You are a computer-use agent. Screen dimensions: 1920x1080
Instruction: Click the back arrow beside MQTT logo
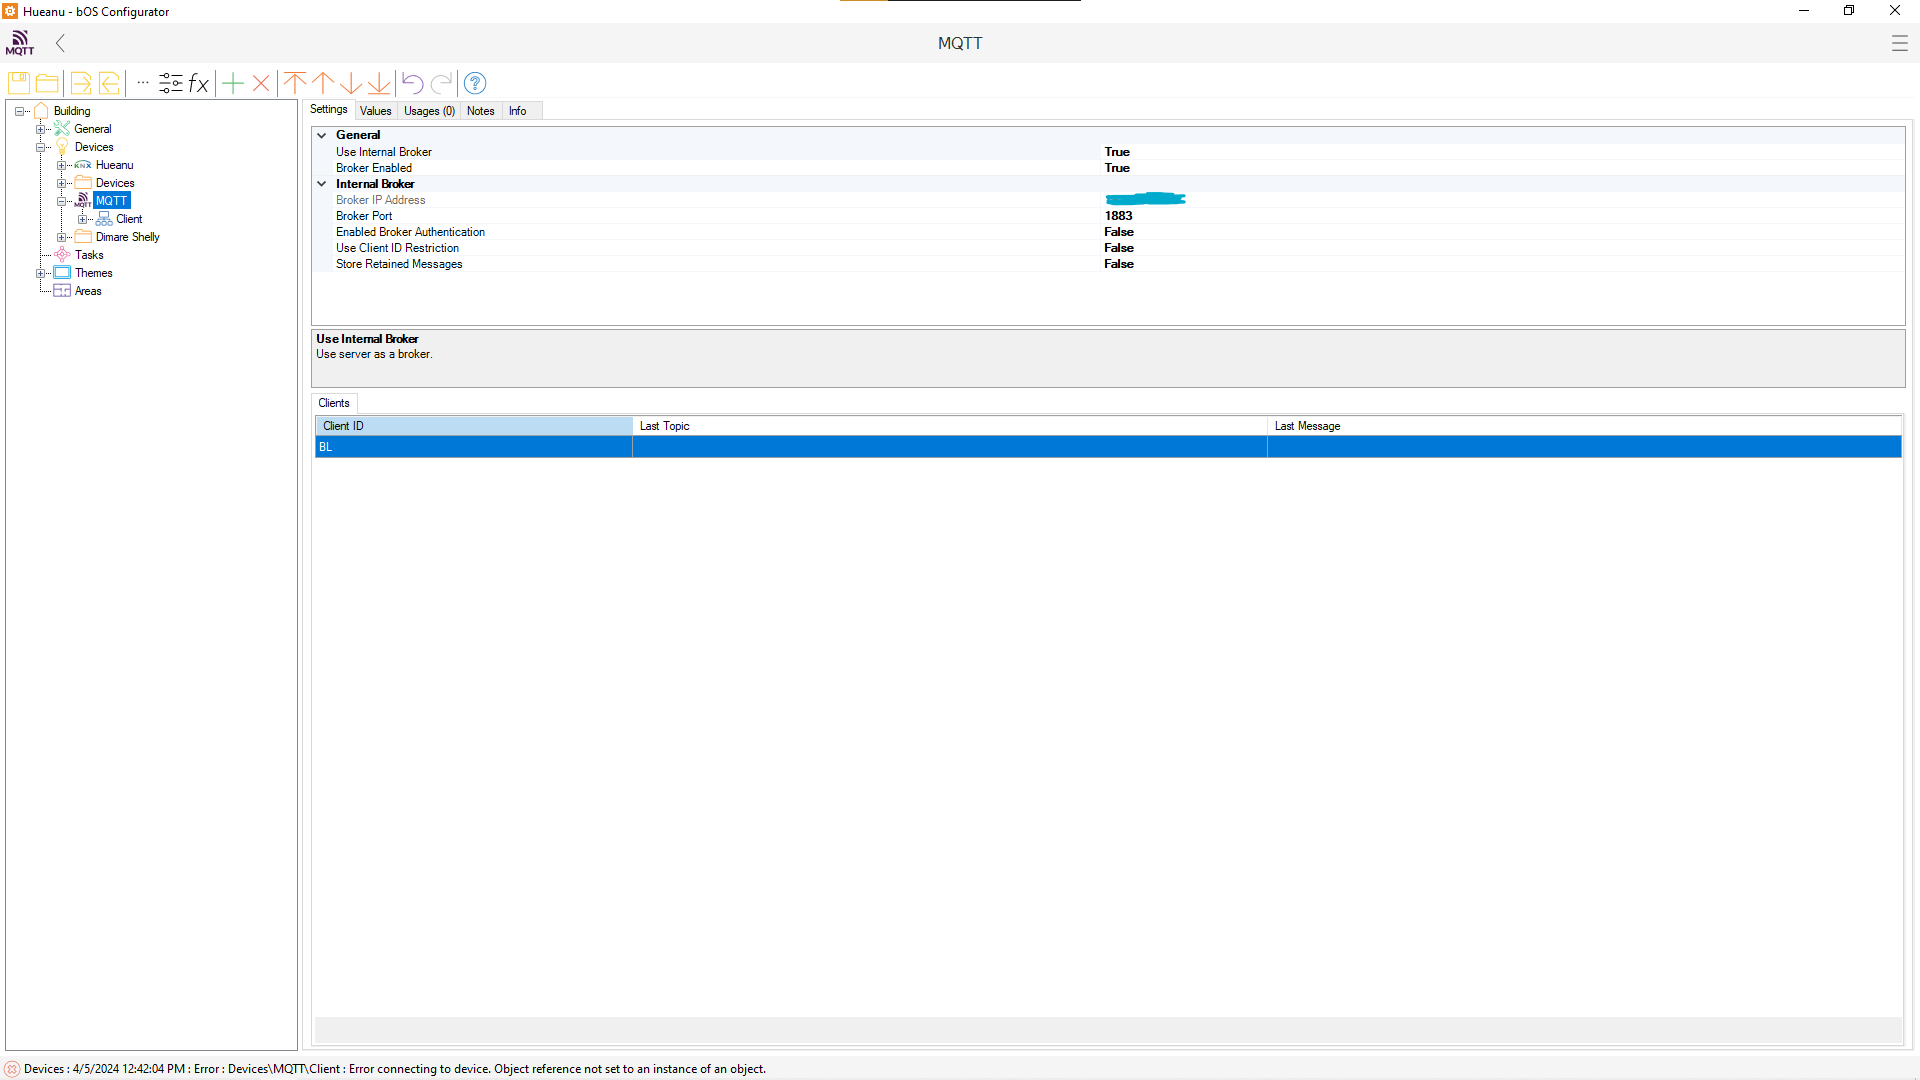(x=61, y=43)
